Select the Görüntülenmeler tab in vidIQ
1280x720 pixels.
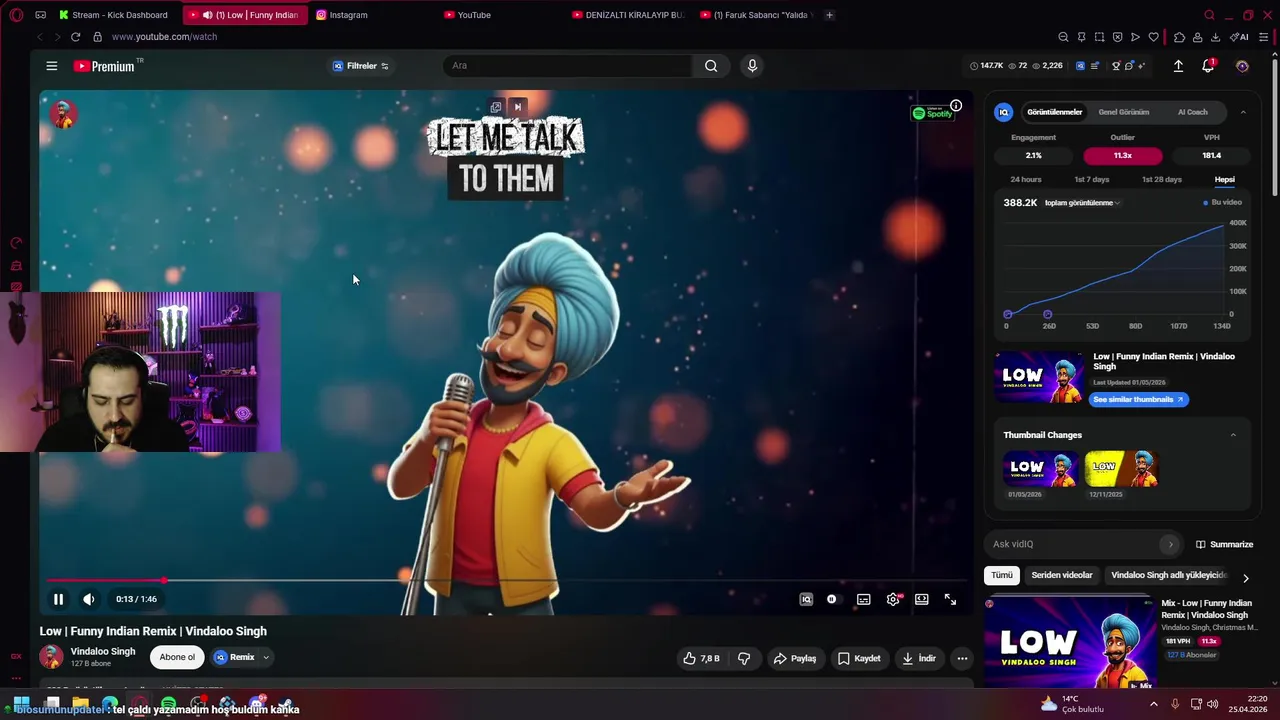tap(1054, 112)
